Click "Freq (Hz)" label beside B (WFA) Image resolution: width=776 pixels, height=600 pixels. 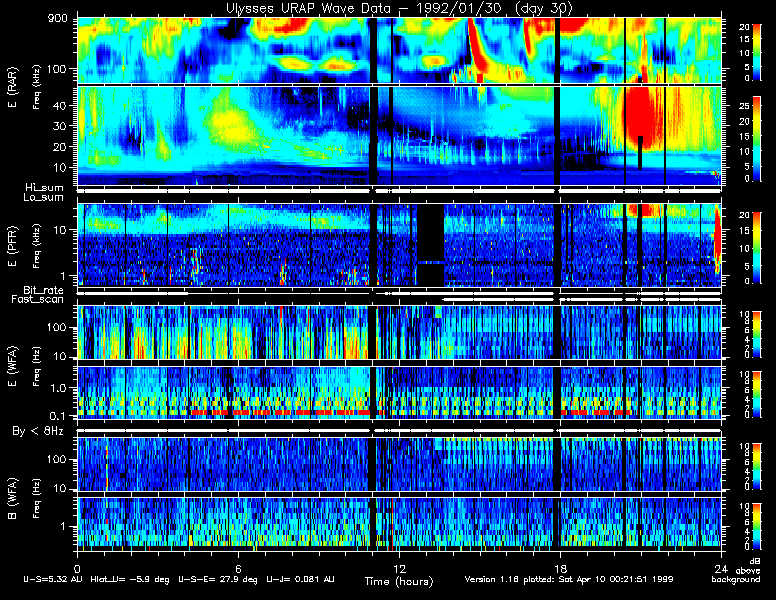coord(36,498)
